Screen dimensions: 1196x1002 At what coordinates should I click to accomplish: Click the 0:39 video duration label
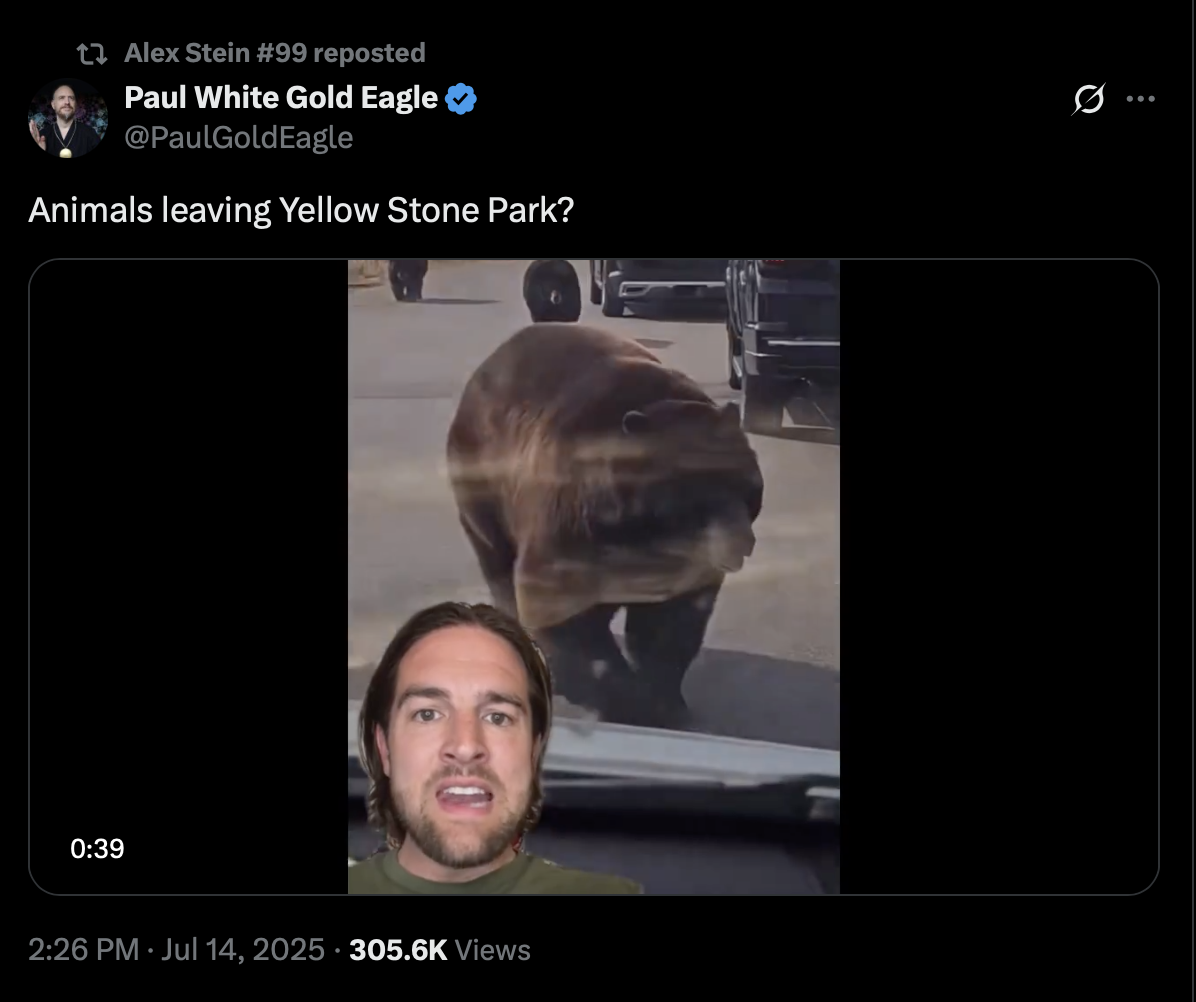pos(97,849)
